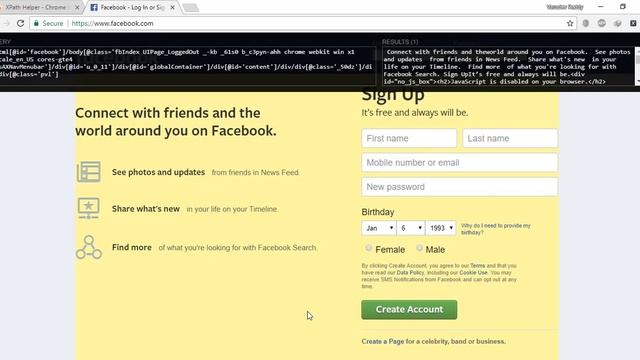Close the Facebook Log In tab

click(x=172, y=7)
